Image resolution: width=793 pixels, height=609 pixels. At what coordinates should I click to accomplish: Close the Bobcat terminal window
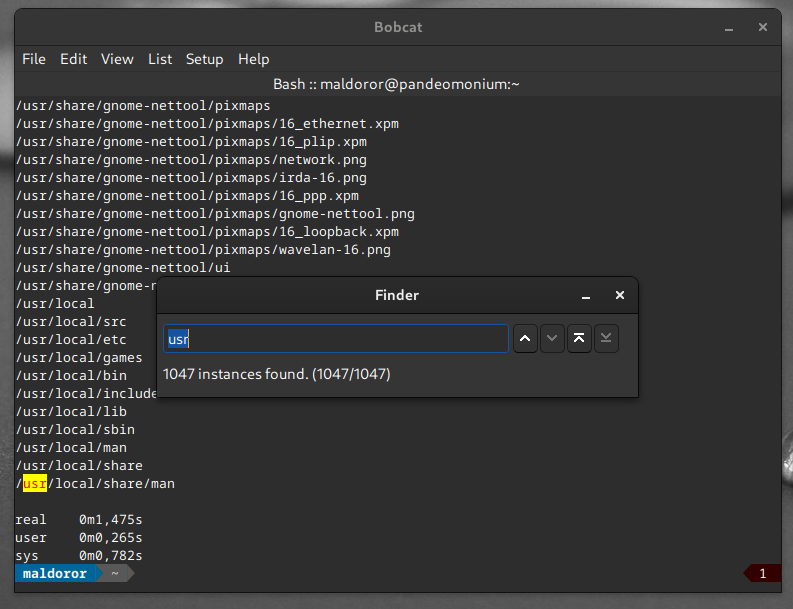(765, 28)
